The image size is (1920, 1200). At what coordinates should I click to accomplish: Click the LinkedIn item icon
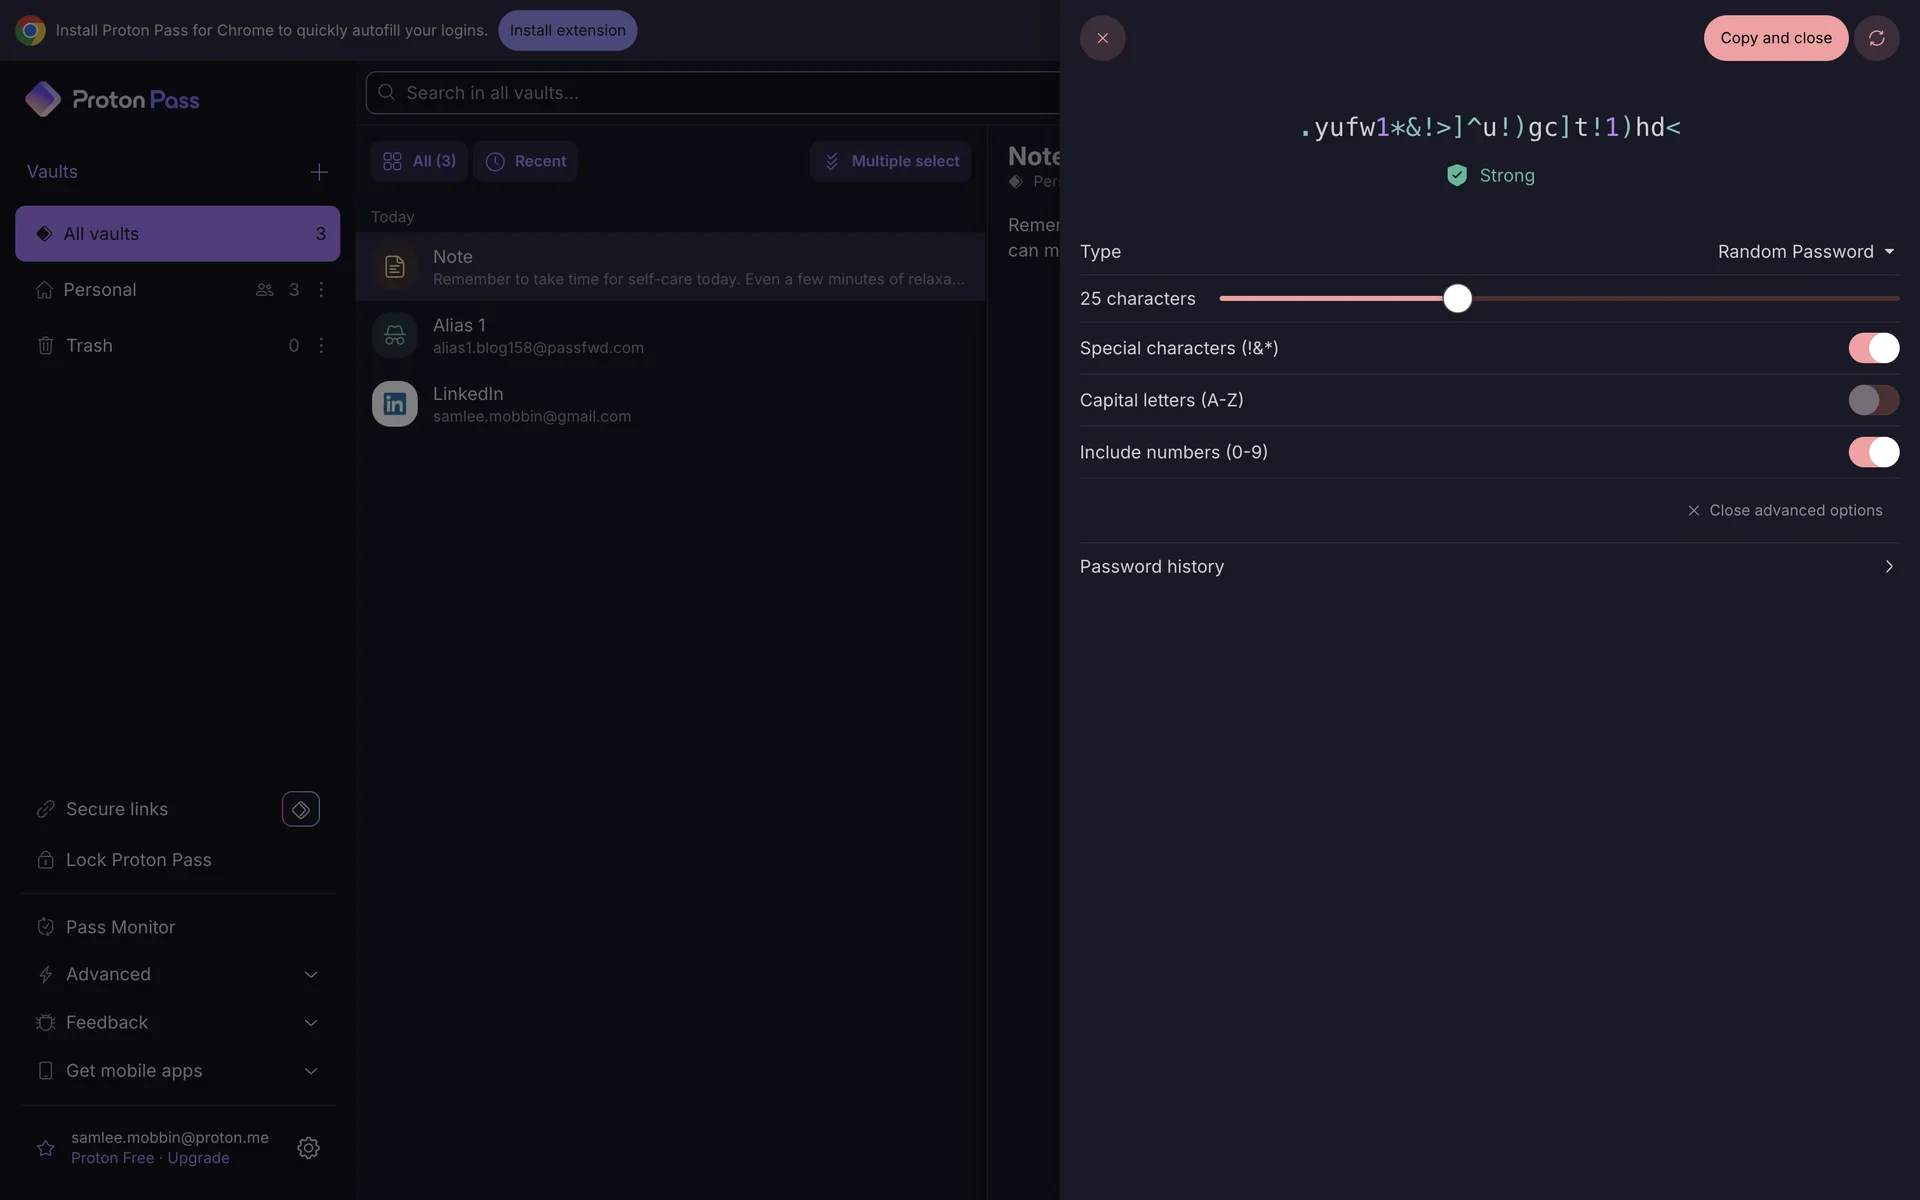394,404
